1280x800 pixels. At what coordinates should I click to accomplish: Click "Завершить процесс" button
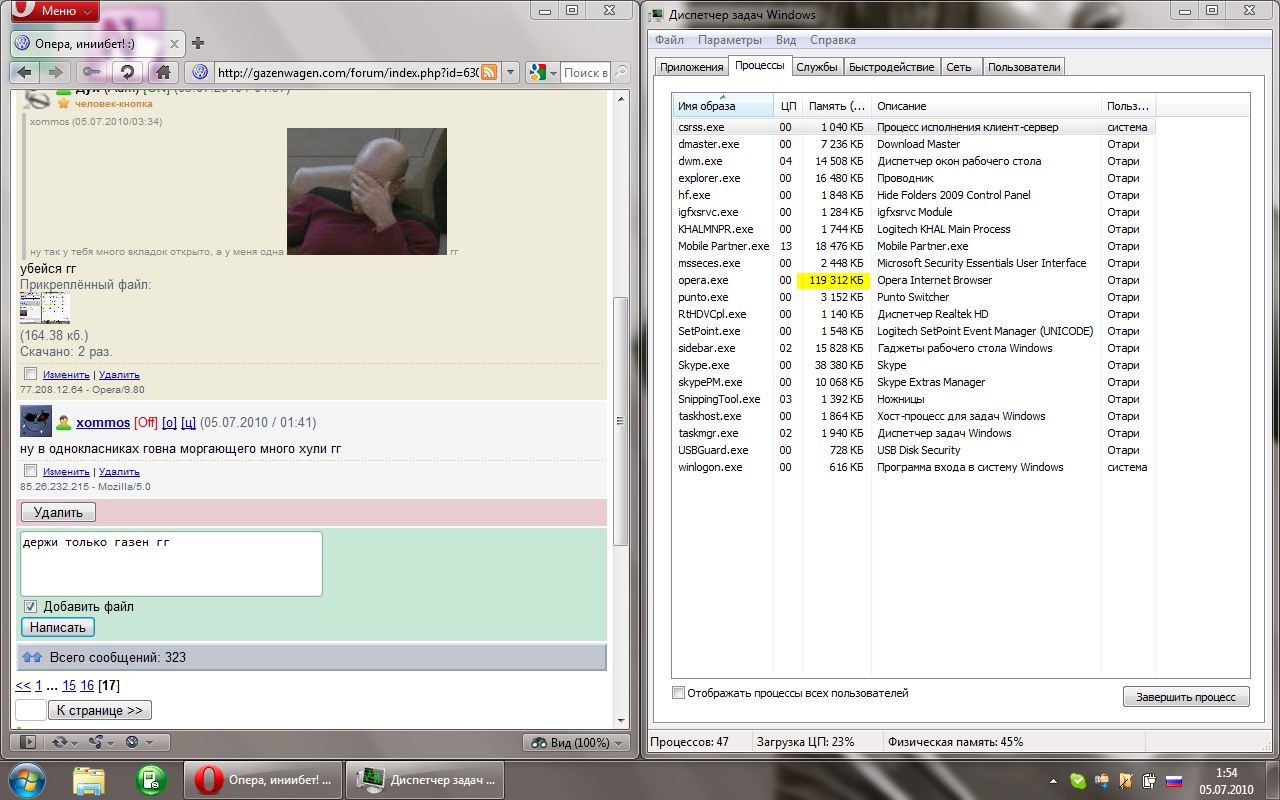[1186, 697]
